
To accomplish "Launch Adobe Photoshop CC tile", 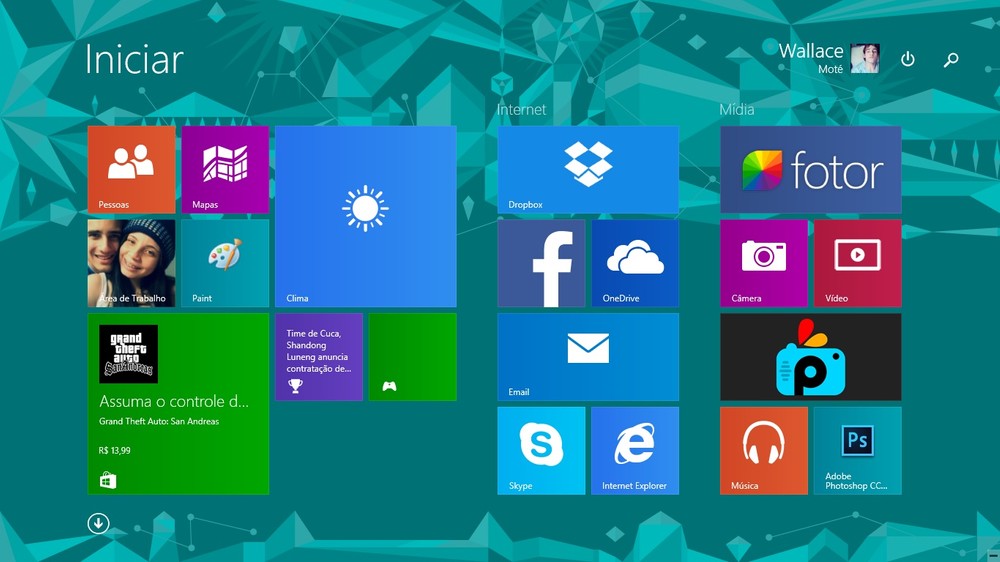I will point(858,450).
